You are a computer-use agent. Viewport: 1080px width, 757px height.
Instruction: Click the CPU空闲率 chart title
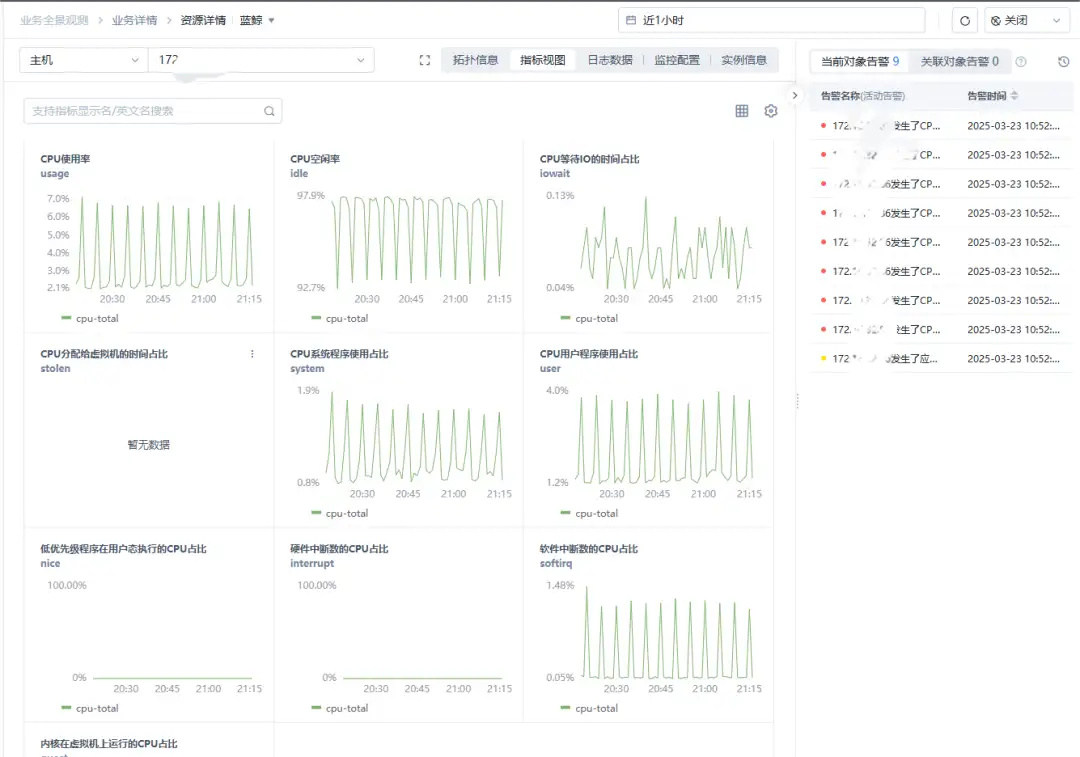coord(315,159)
